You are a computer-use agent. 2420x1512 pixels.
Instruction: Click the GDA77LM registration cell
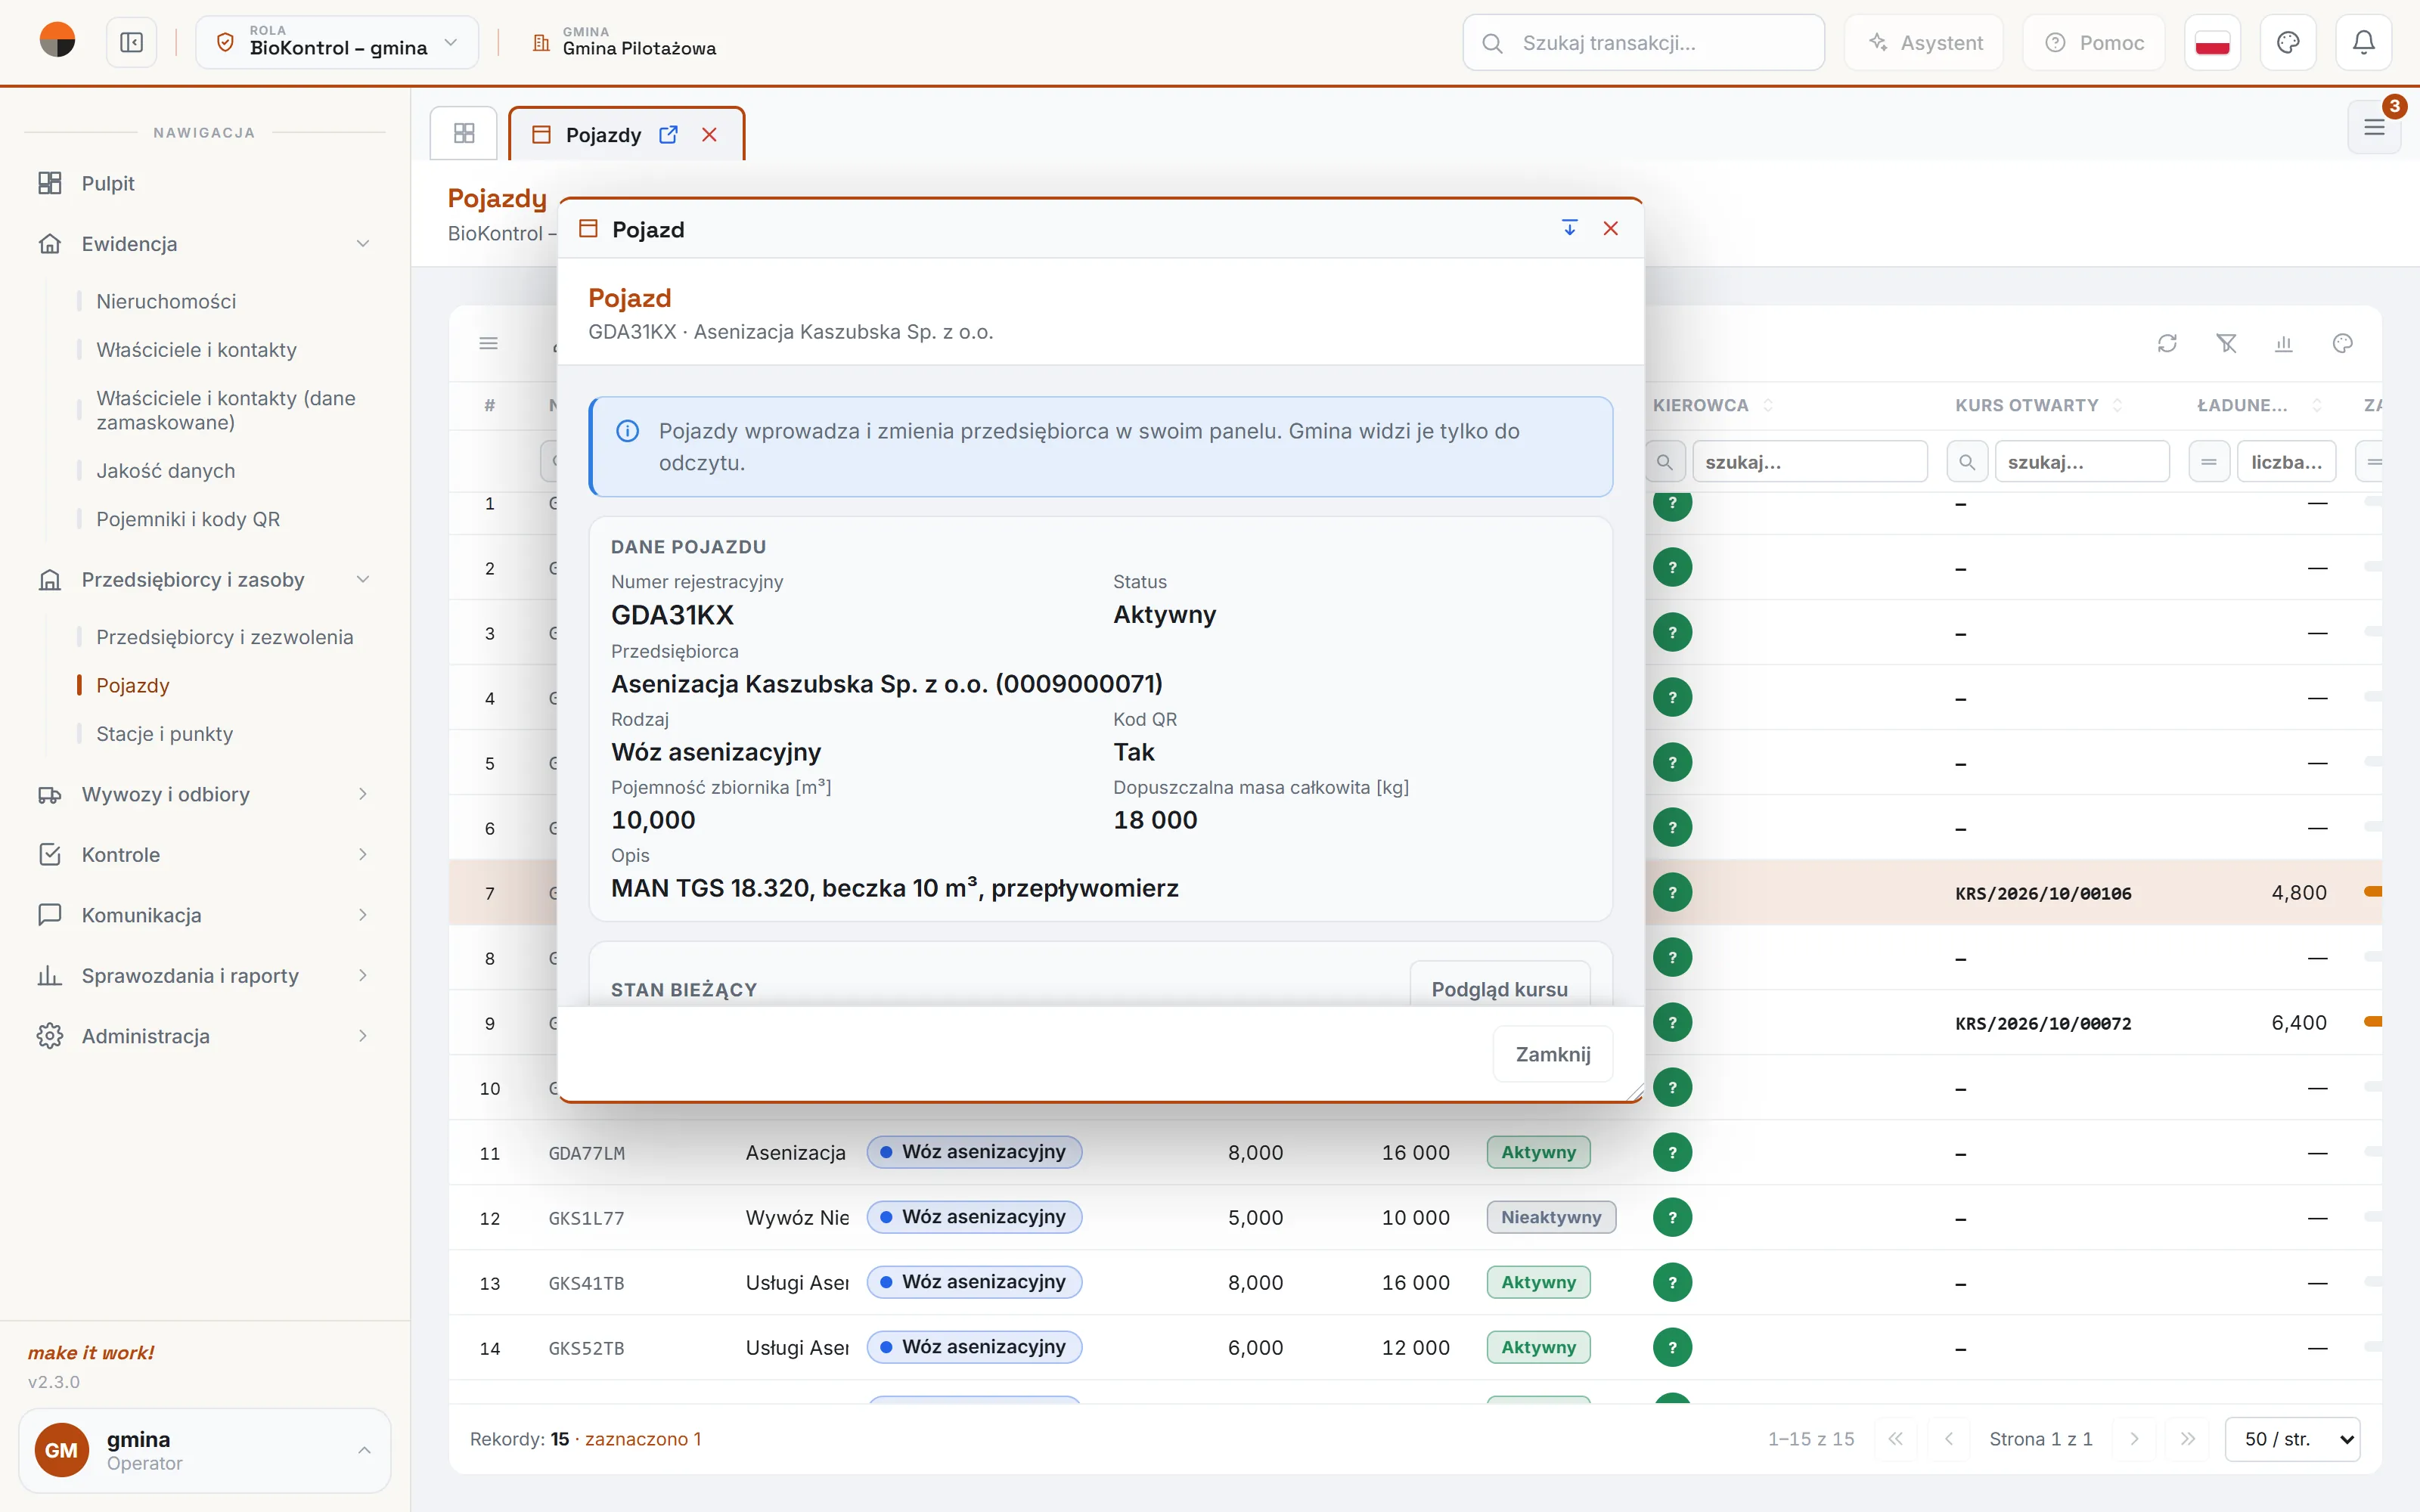pos(586,1153)
